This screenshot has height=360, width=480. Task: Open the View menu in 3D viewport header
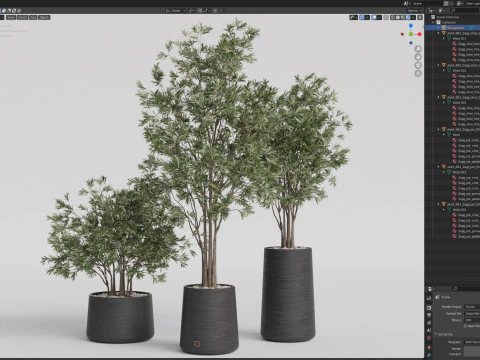[11, 17]
